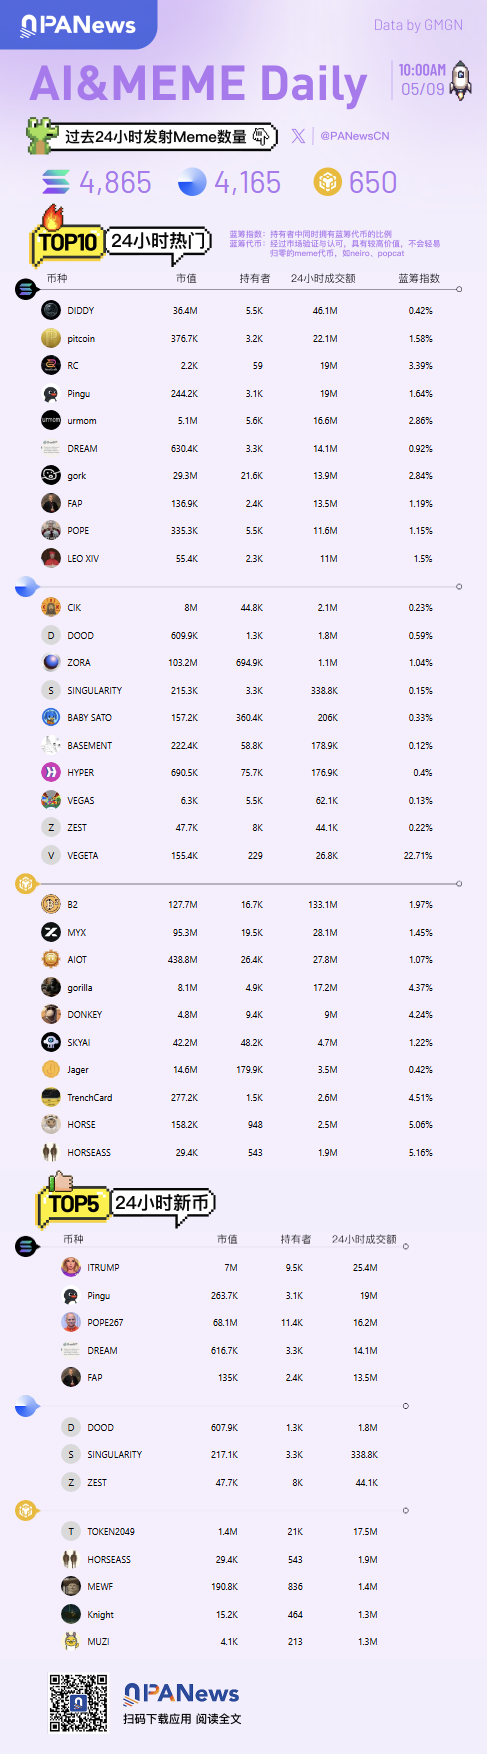Click the 市值 column header in TOP10
Image resolution: width=487 pixels, height=1754 pixels.
tap(186, 278)
